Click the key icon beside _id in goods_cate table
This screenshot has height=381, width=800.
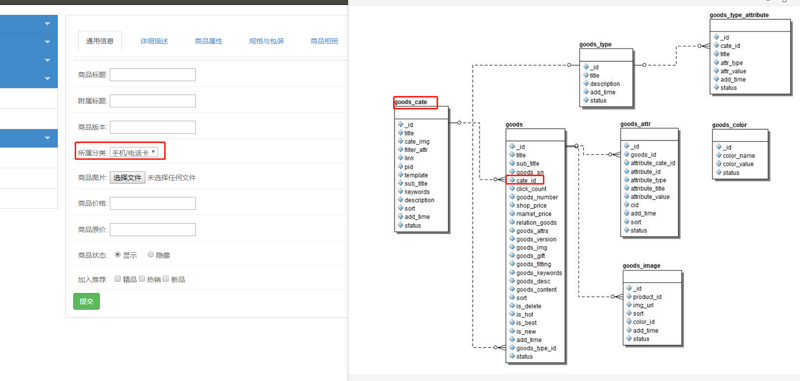400,125
